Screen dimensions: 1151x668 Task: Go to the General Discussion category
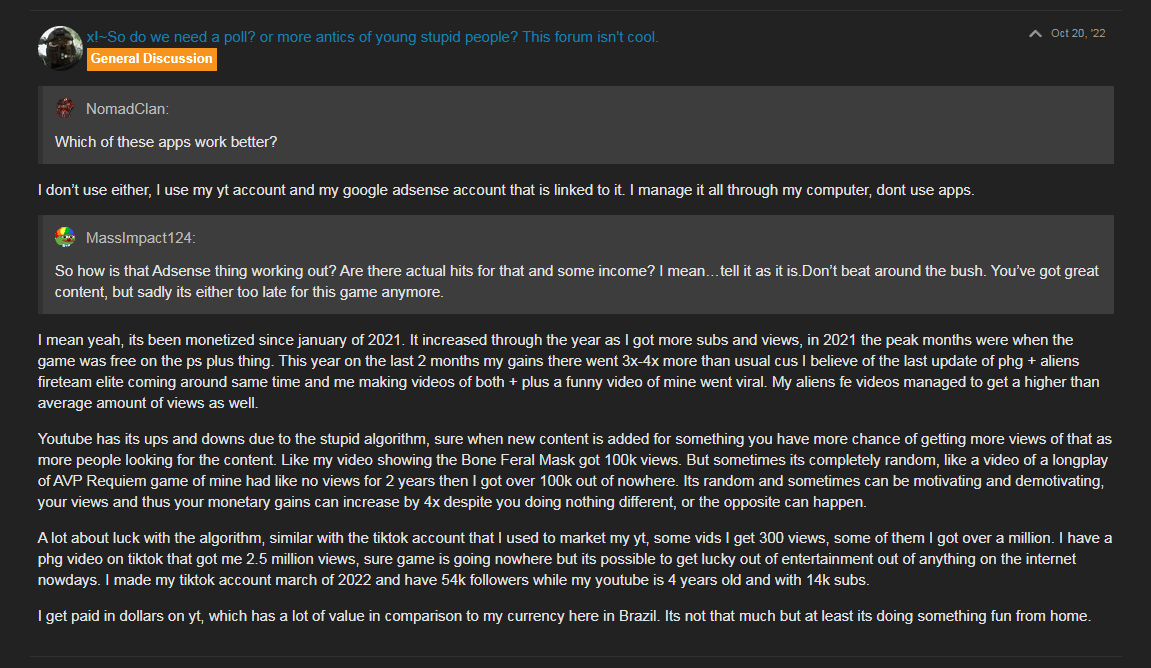[x=151, y=59]
